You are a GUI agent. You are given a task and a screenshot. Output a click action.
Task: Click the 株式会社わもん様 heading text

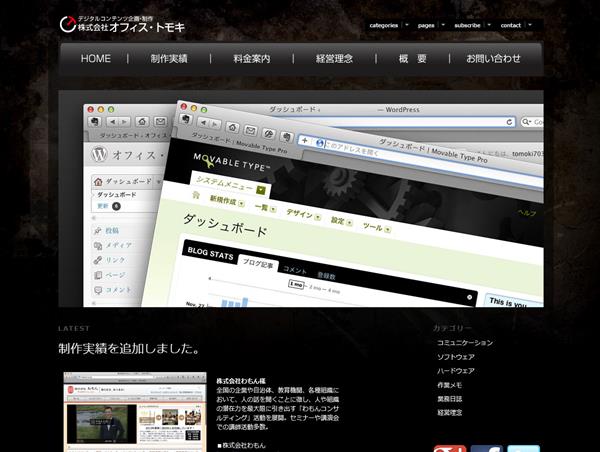pyautogui.click(x=241, y=381)
